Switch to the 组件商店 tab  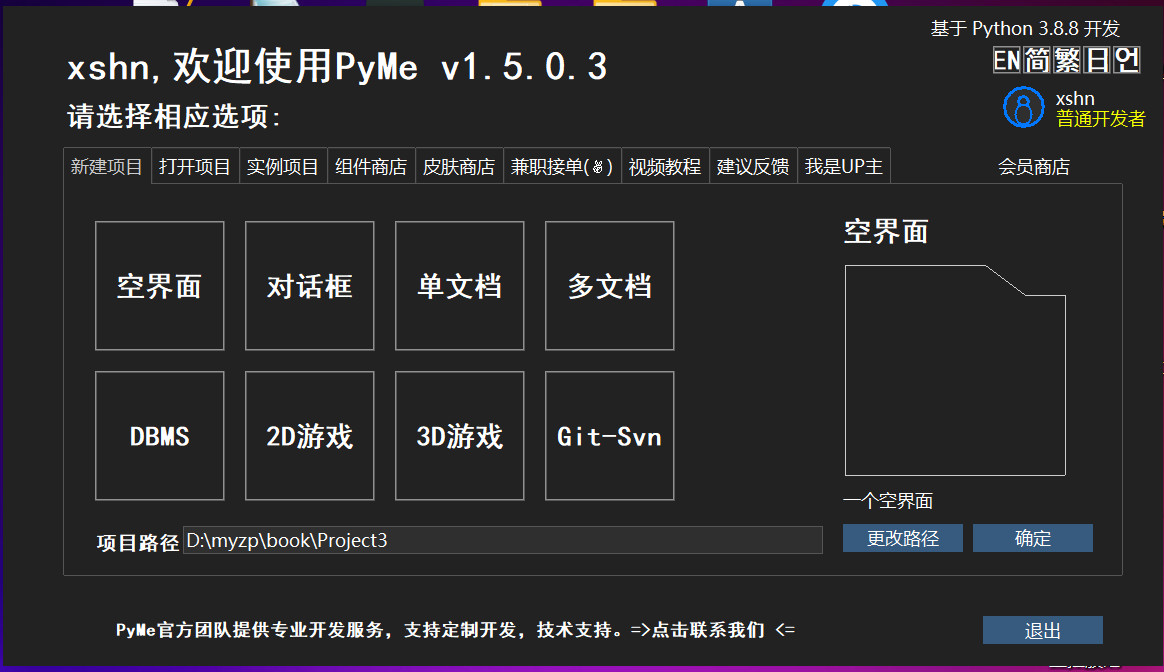click(371, 167)
